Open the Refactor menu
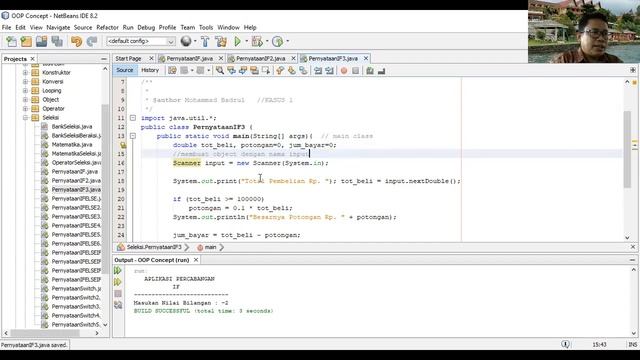Screen dimensions: 640x360 107,27
